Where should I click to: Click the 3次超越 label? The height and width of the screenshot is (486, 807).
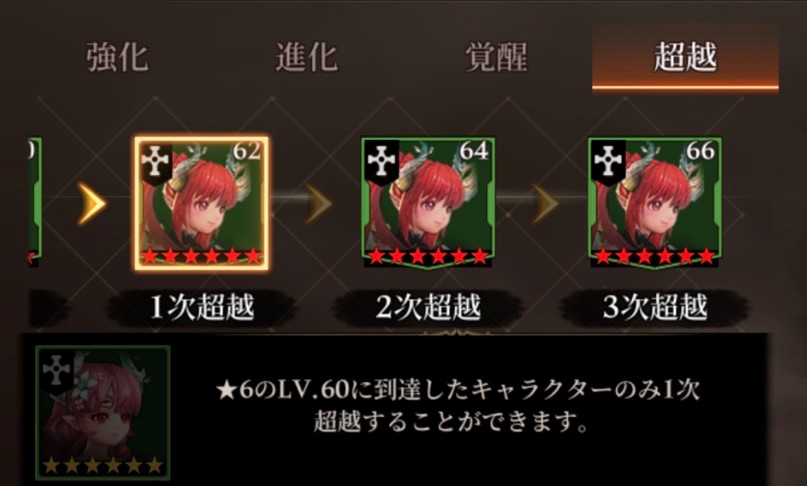[655, 307]
